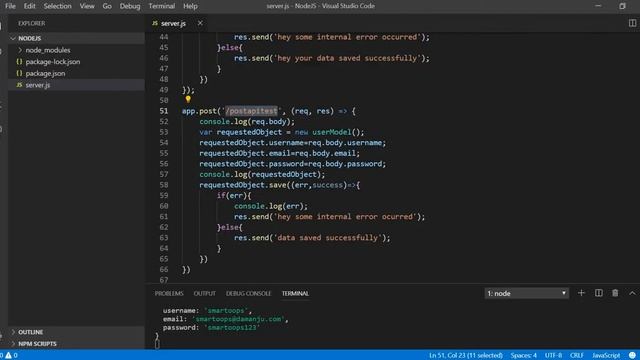Open the Selection menu
Viewport: 640px width, 360px height.
[58, 6]
